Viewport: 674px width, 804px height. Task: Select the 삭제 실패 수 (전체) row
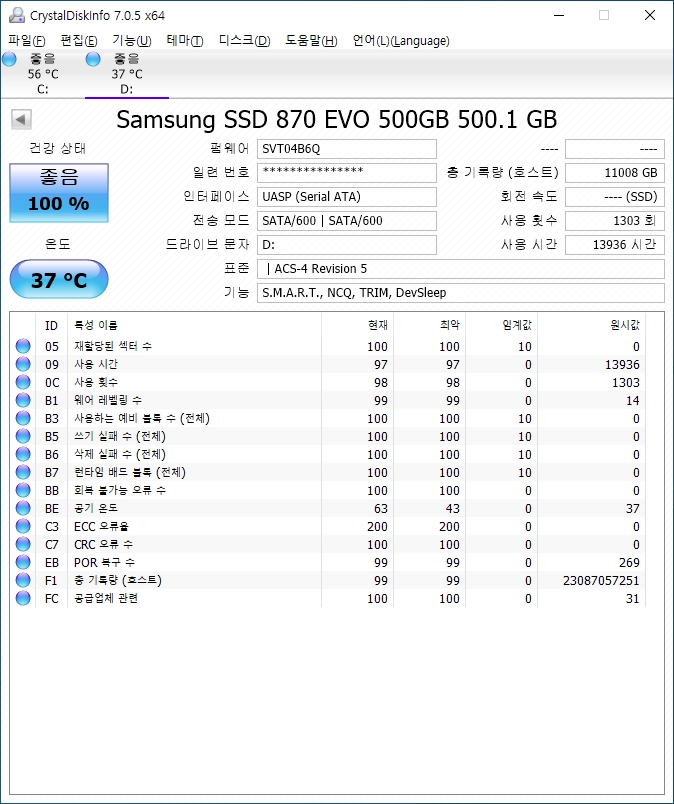[x=328, y=454]
